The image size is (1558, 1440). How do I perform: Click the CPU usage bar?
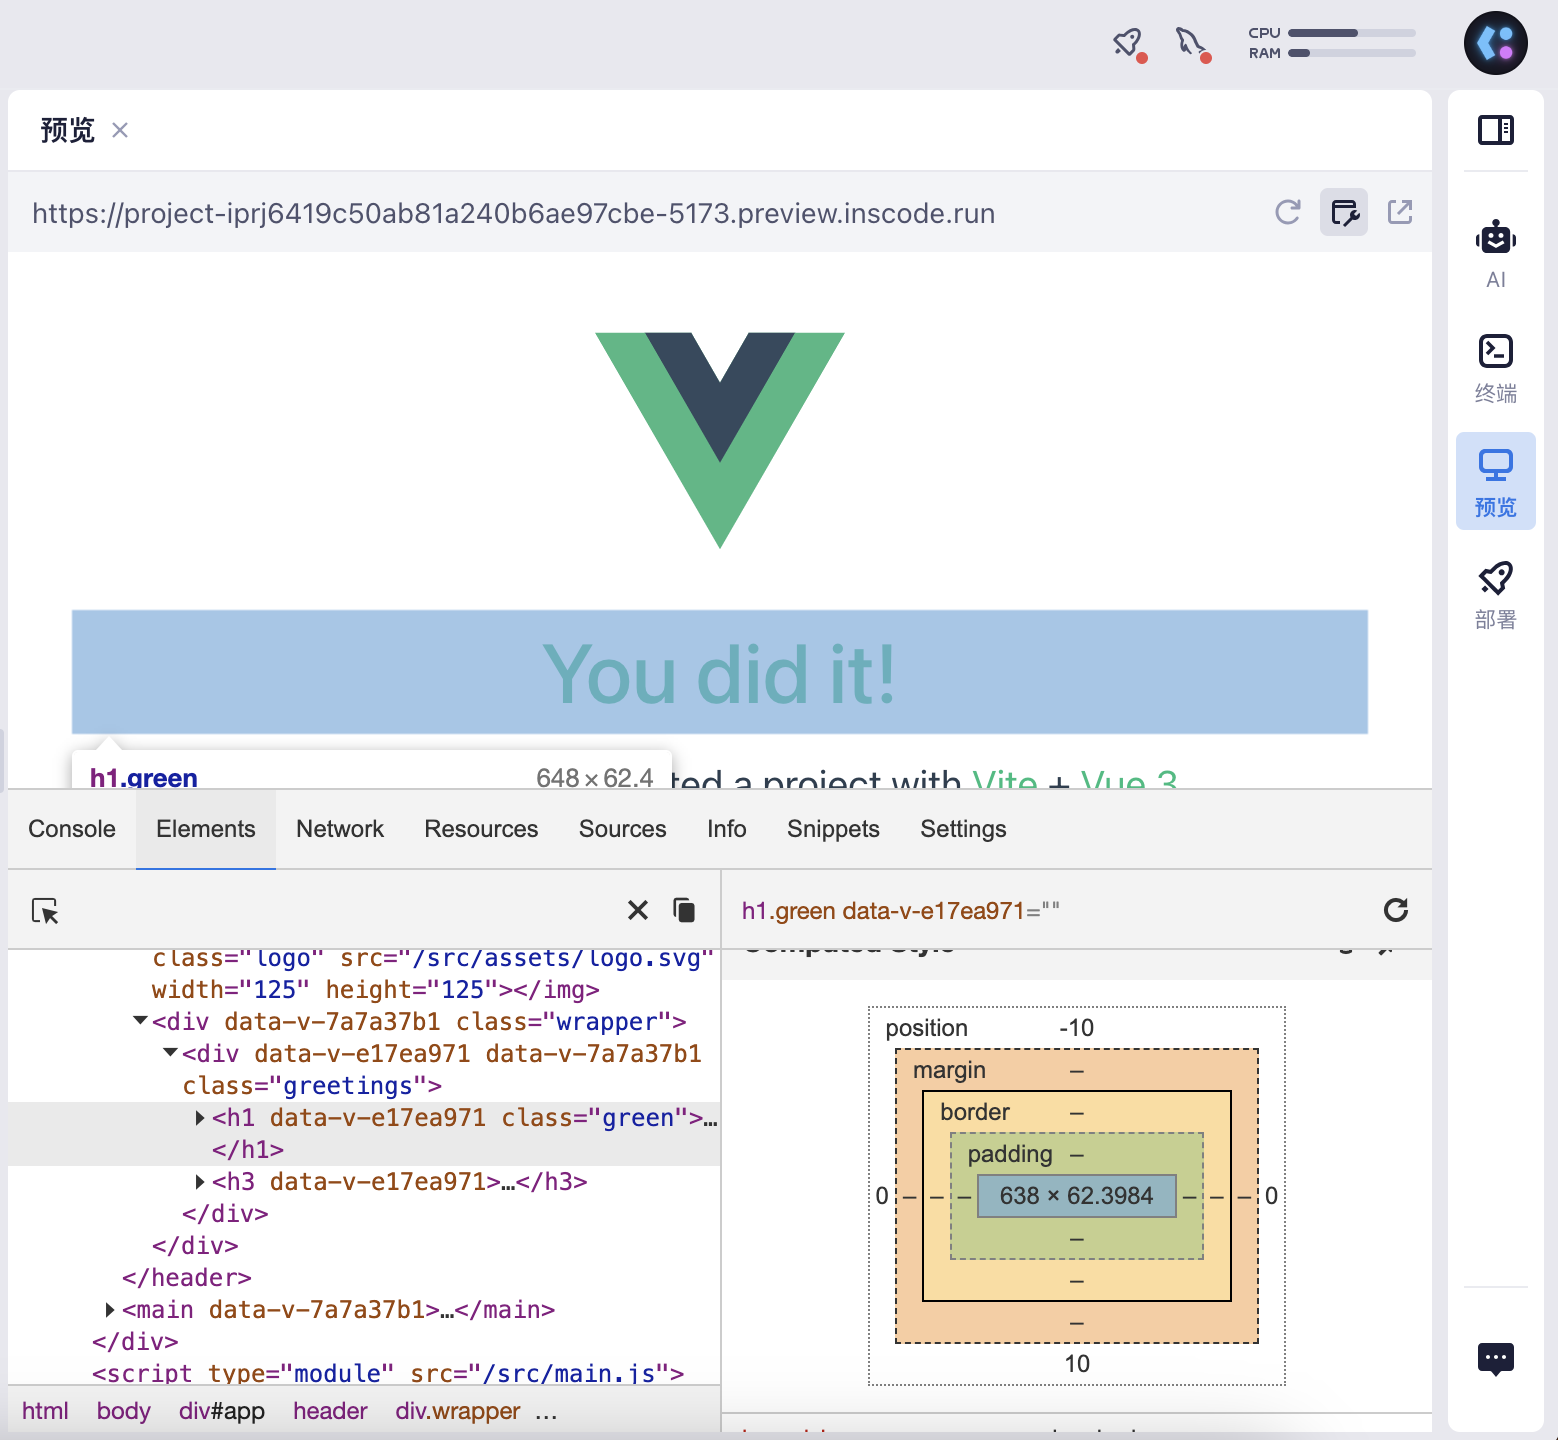(x=1352, y=33)
